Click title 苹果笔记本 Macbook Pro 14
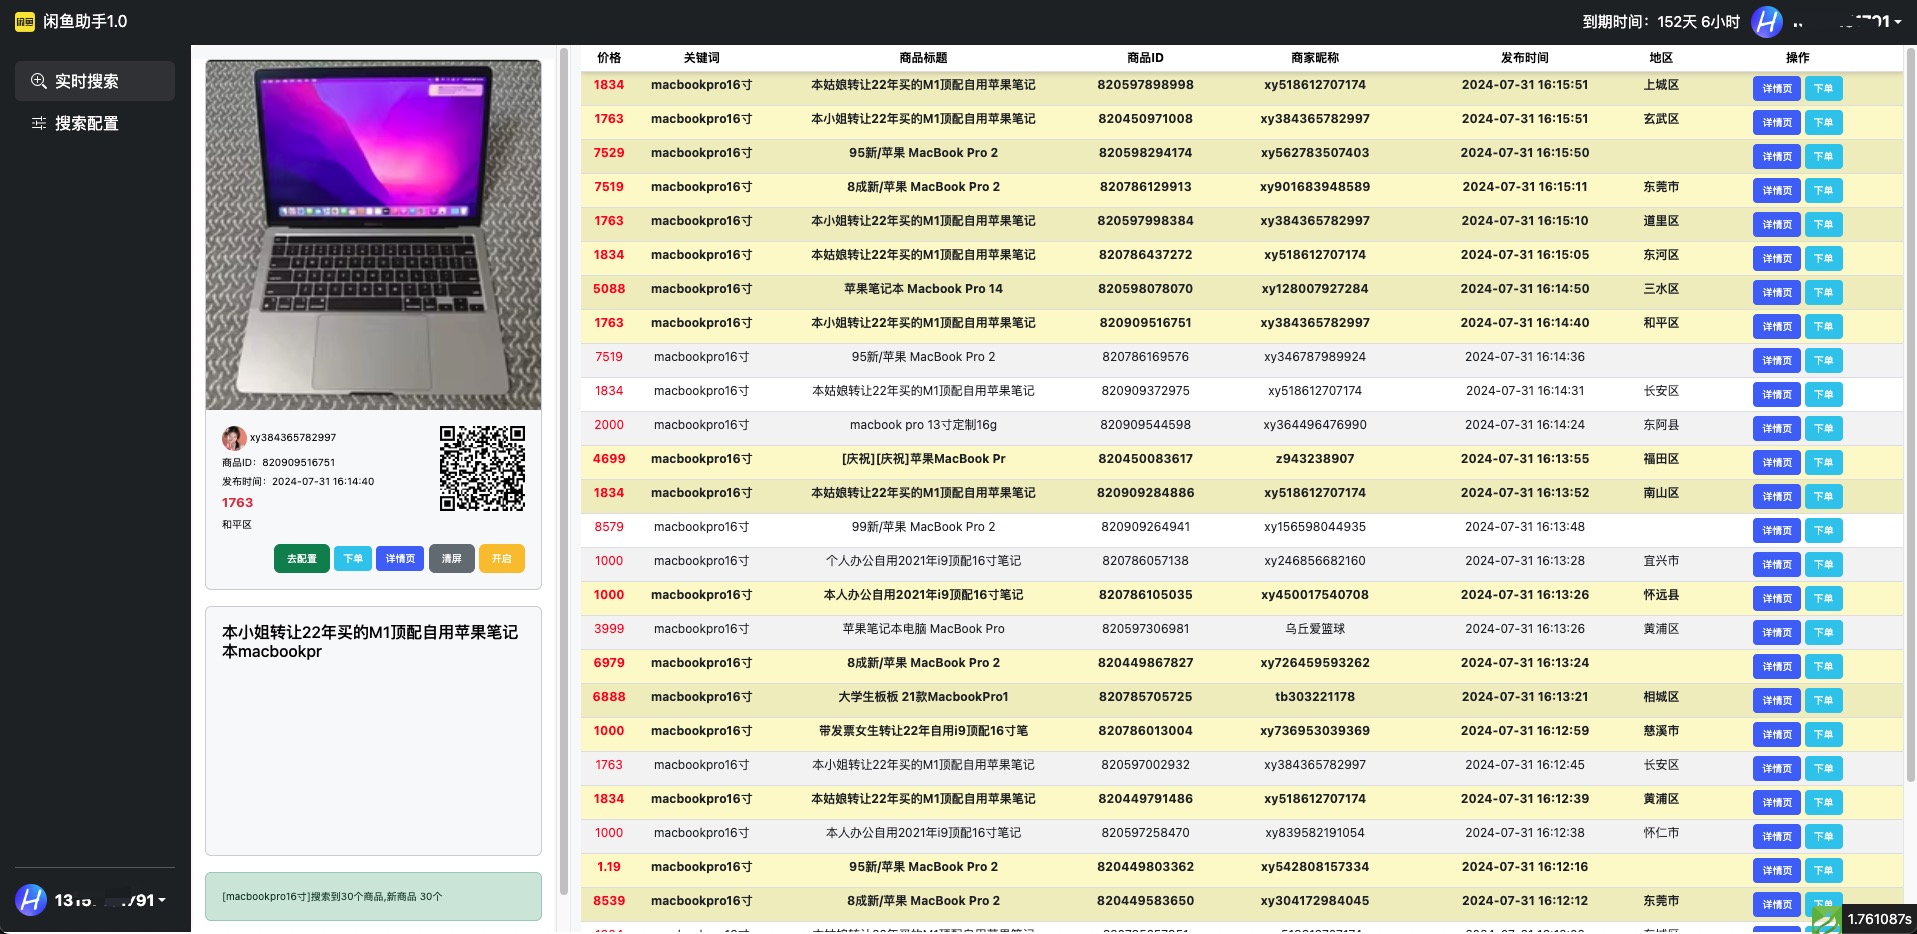The width and height of the screenshot is (1917, 934). (x=923, y=289)
